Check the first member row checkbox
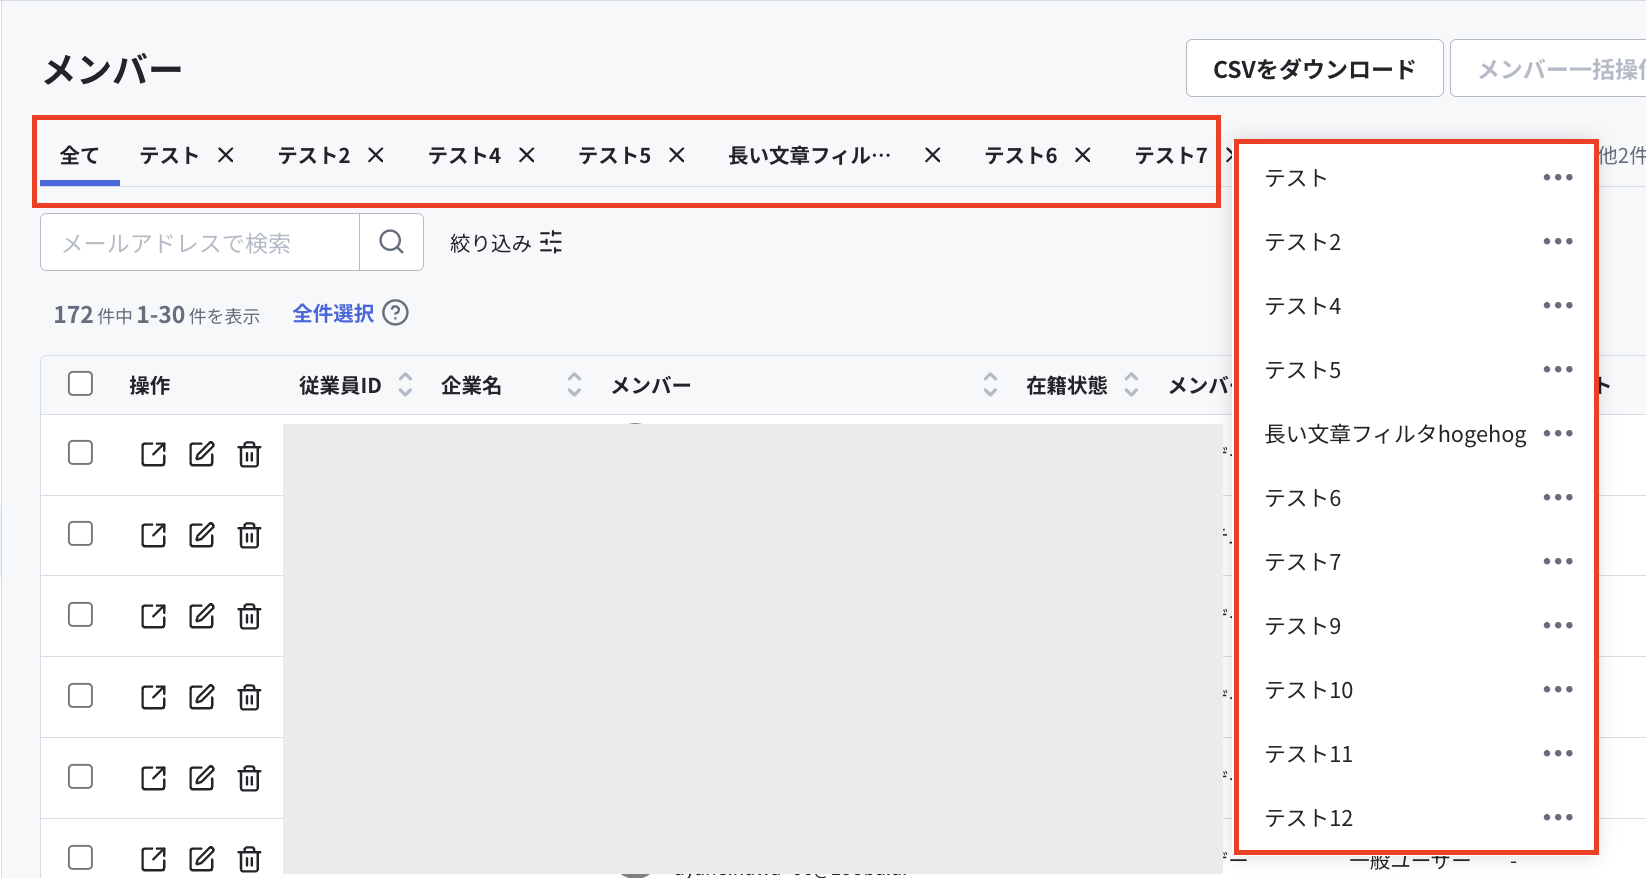Viewport: 1646px width, 878px height. 80,453
